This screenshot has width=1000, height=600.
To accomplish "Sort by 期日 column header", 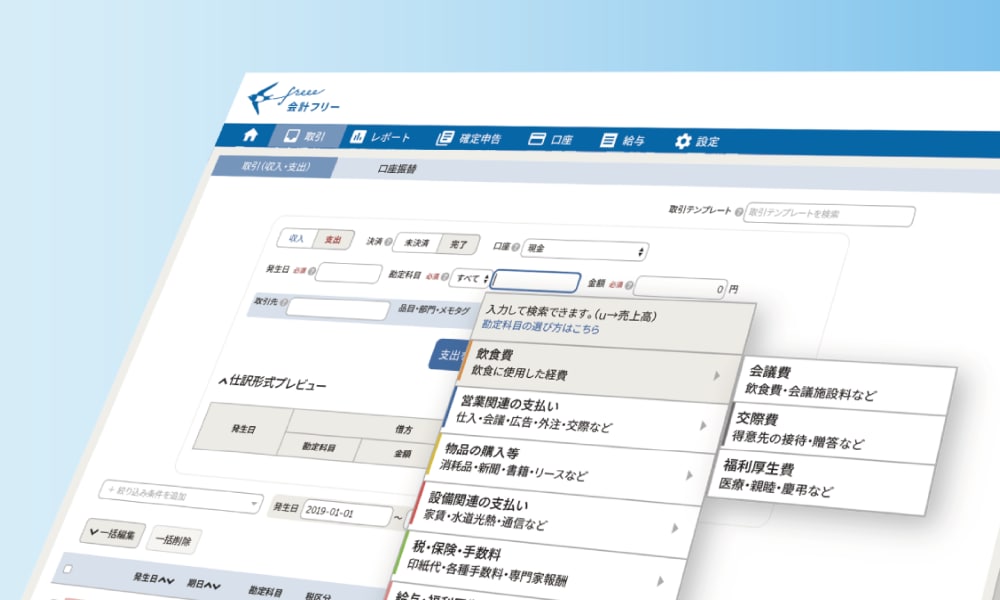I will click(x=203, y=583).
